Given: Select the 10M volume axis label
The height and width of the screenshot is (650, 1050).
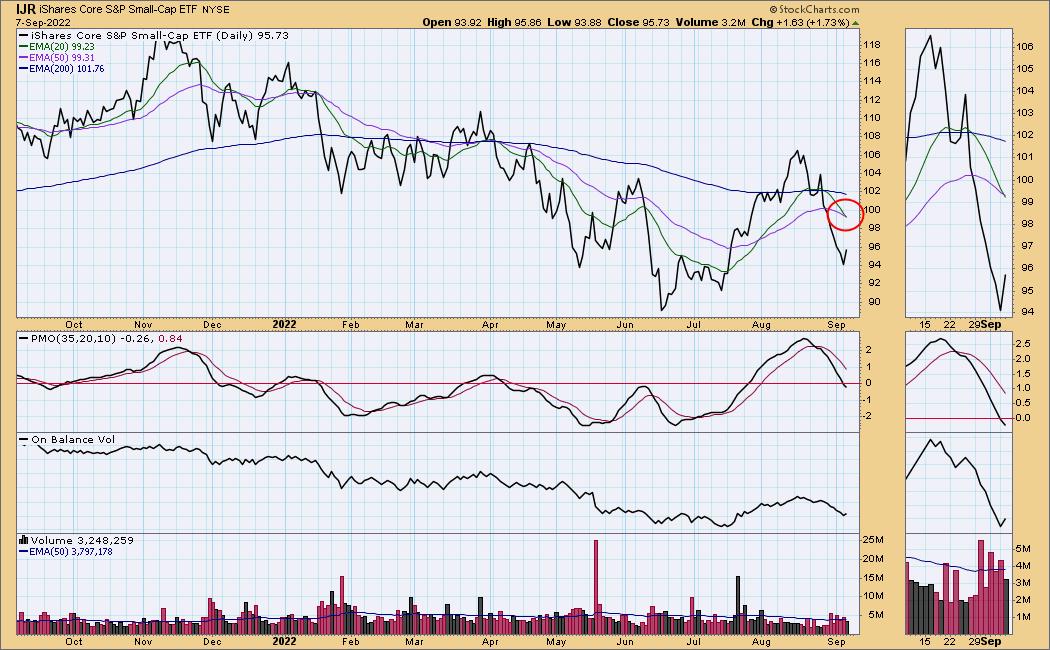Looking at the screenshot, I should (x=875, y=596).
